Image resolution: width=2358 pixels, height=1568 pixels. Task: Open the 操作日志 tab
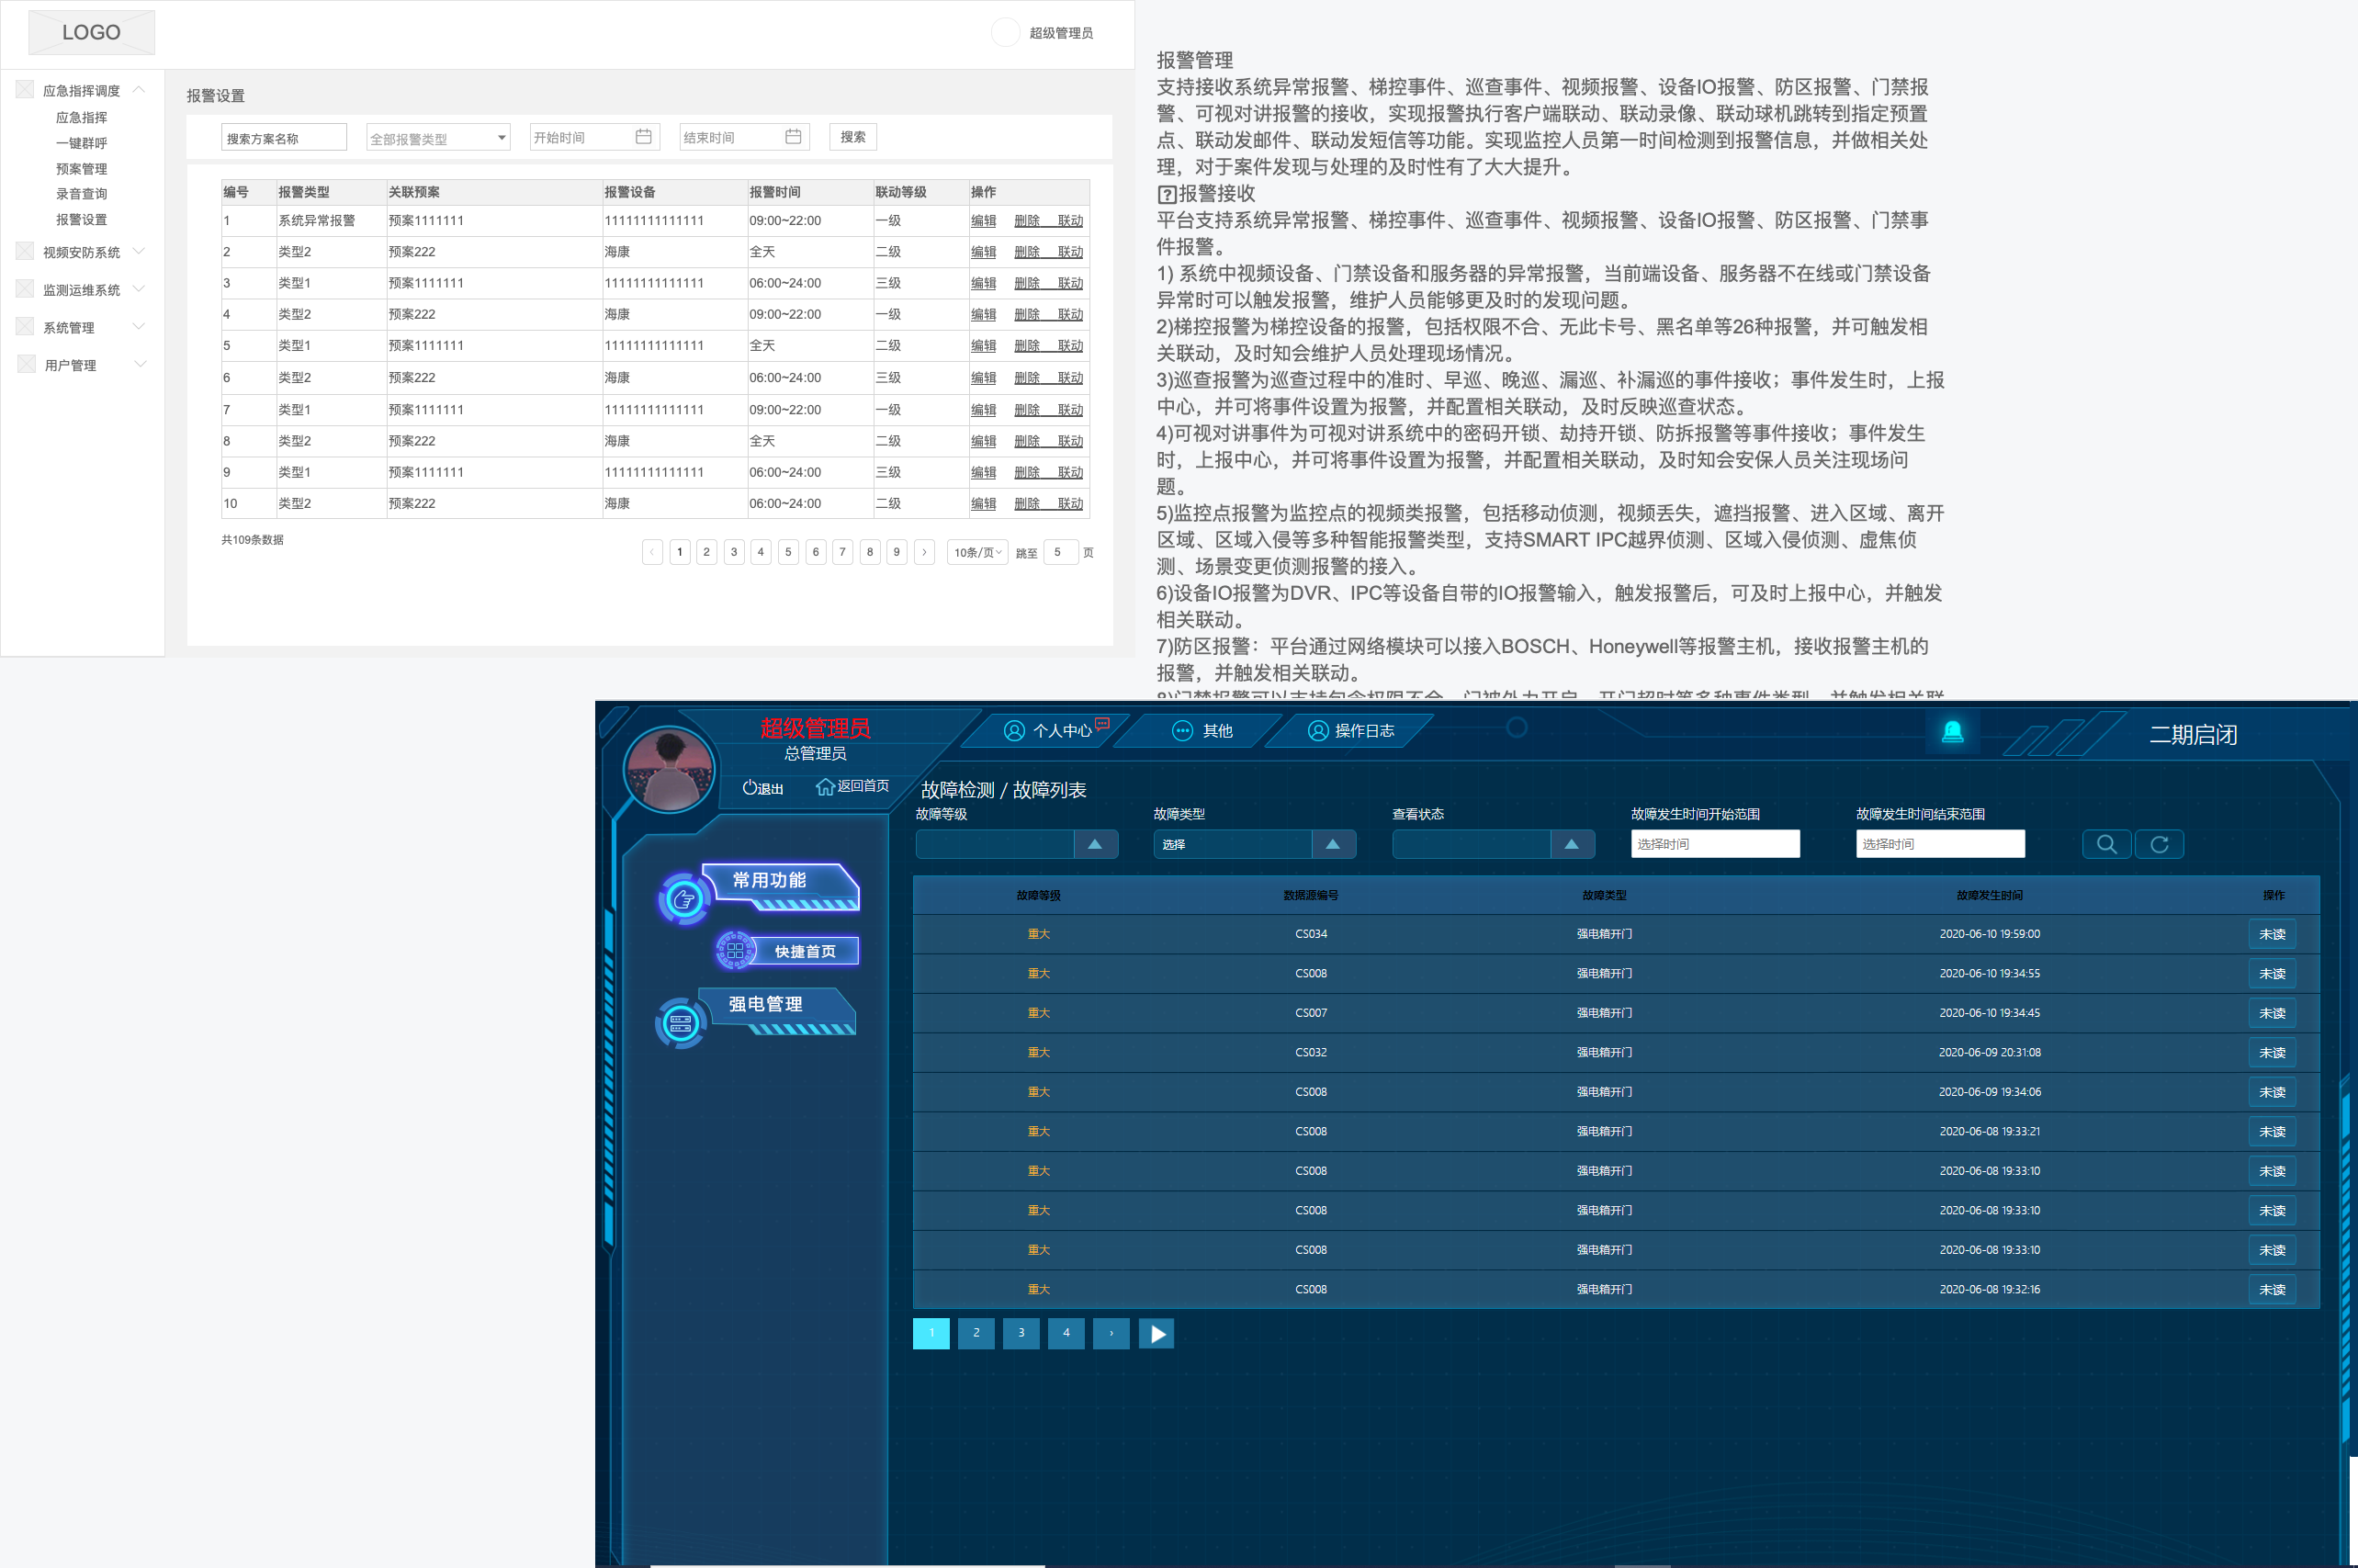pyautogui.click(x=1350, y=731)
